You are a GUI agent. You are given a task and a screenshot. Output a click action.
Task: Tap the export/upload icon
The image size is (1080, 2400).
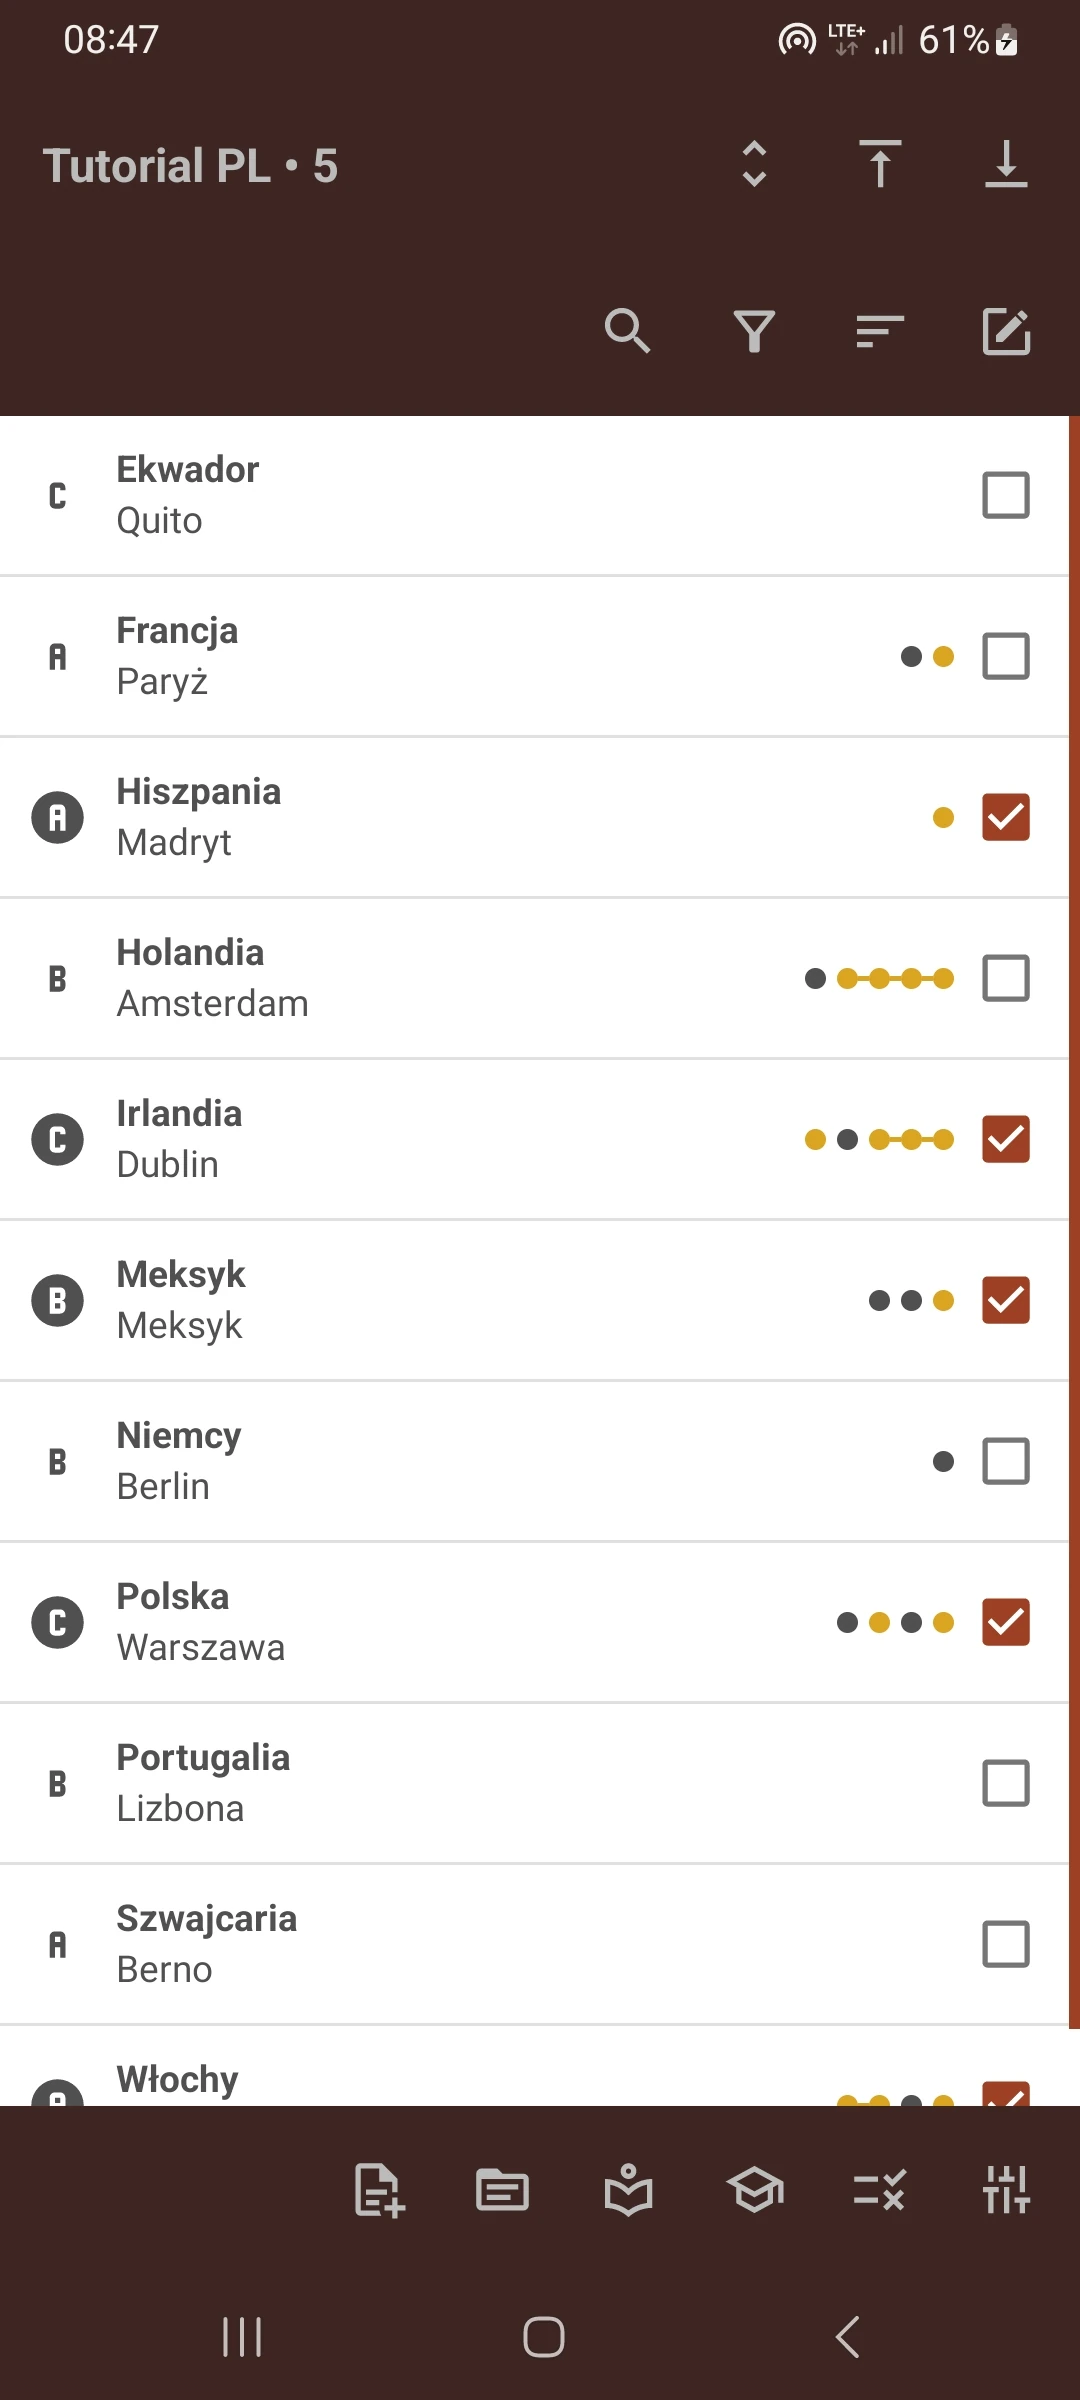pos(879,165)
